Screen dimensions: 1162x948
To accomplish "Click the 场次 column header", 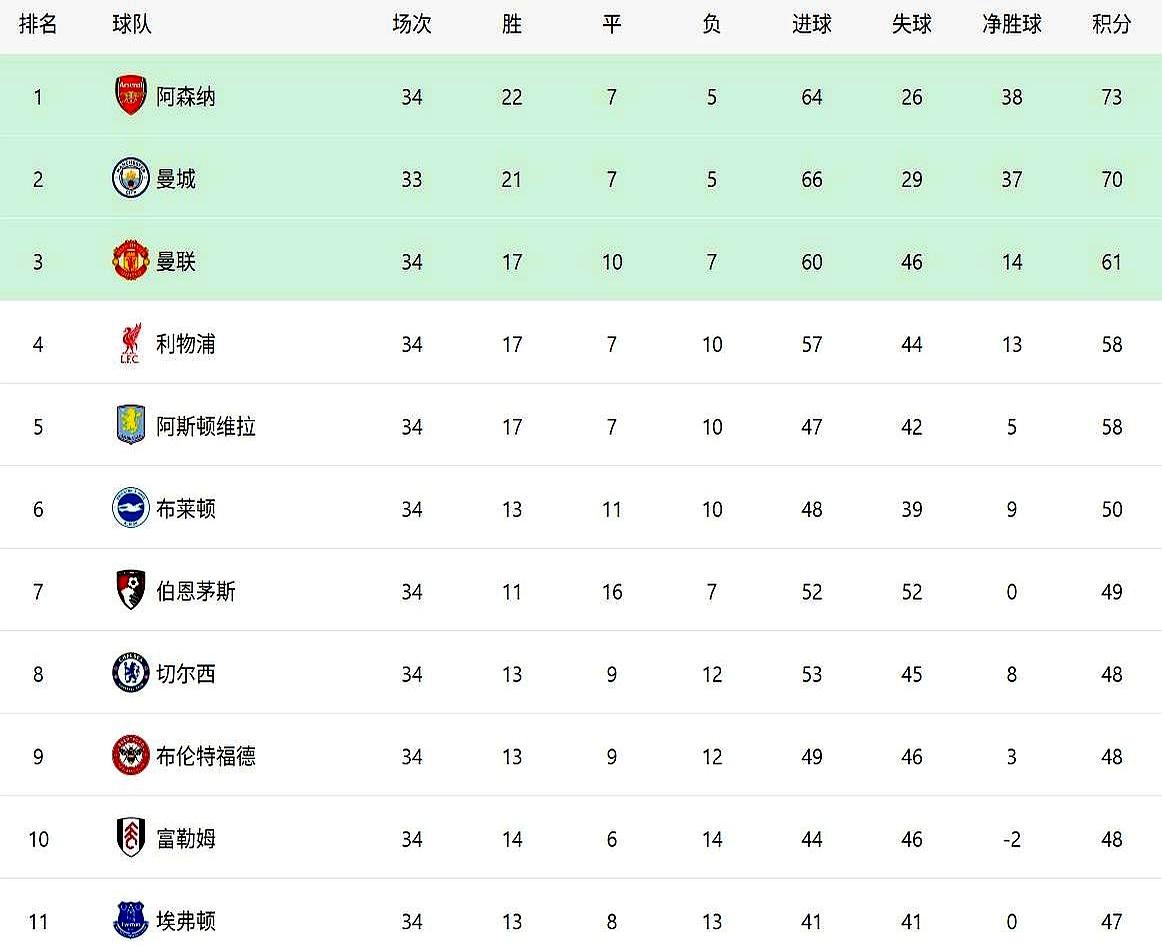I will pyautogui.click(x=412, y=24).
